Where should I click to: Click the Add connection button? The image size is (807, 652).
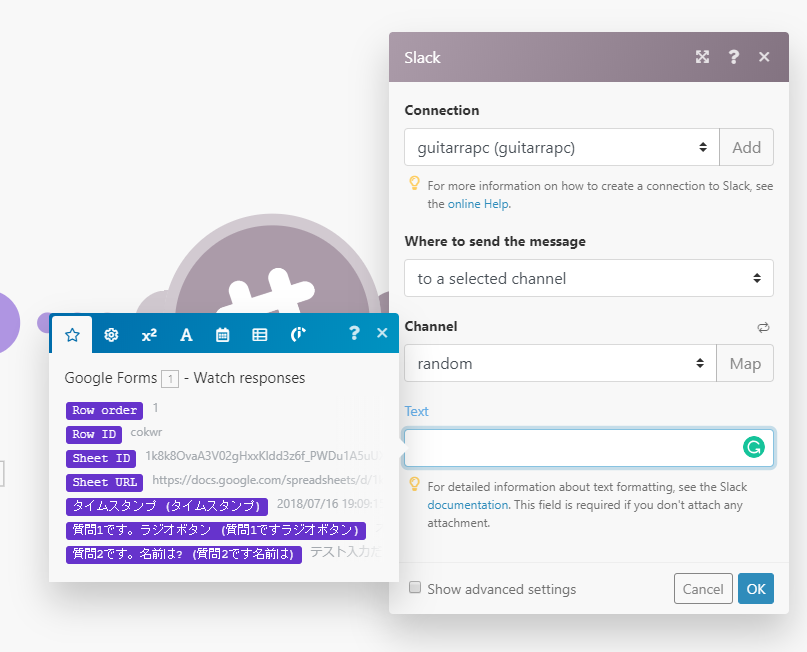746,147
